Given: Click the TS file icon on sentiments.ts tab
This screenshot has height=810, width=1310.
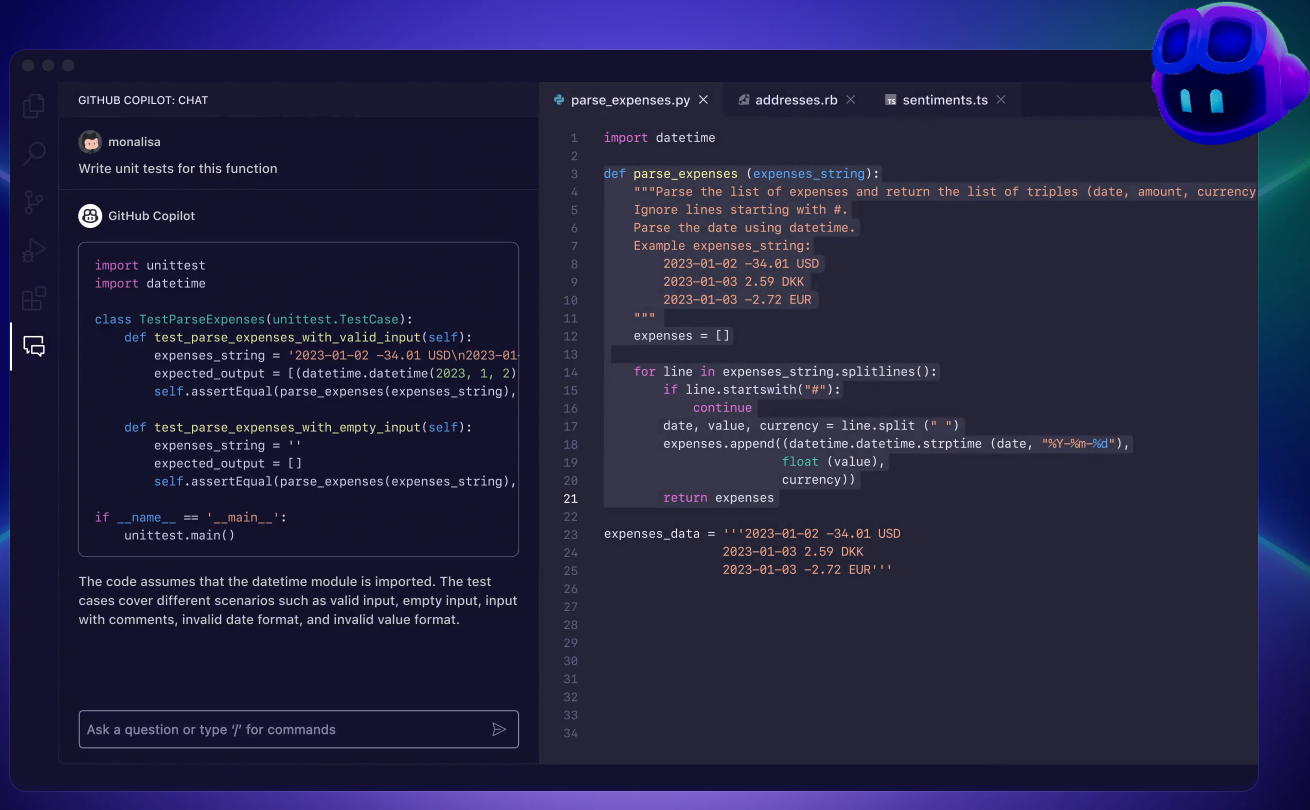Looking at the screenshot, I should tap(890, 100).
